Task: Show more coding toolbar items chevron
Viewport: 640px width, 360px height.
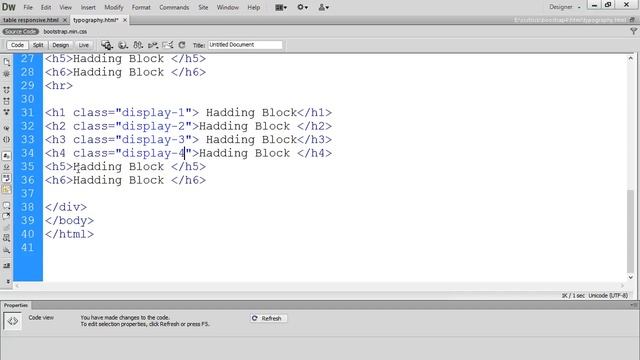Action: coord(8,282)
